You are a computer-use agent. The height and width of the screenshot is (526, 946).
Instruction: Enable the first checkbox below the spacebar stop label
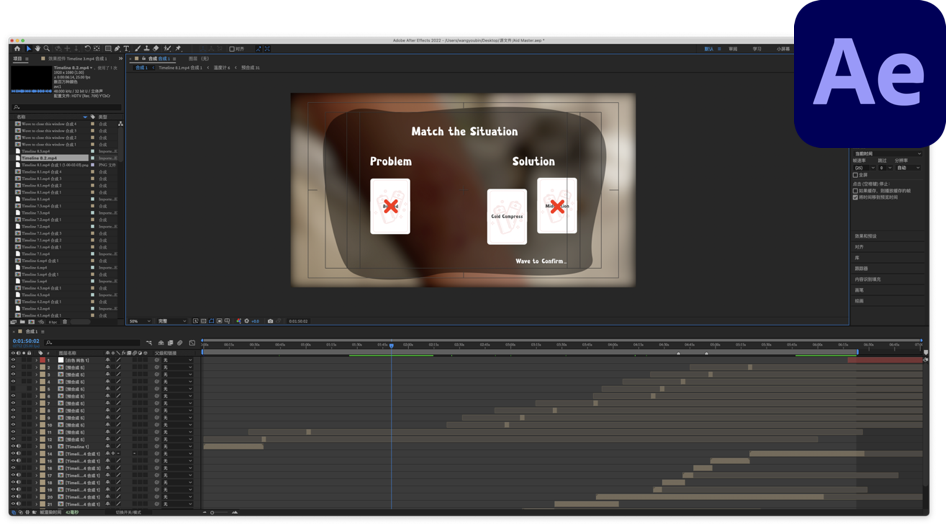pyautogui.click(x=856, y=191)
